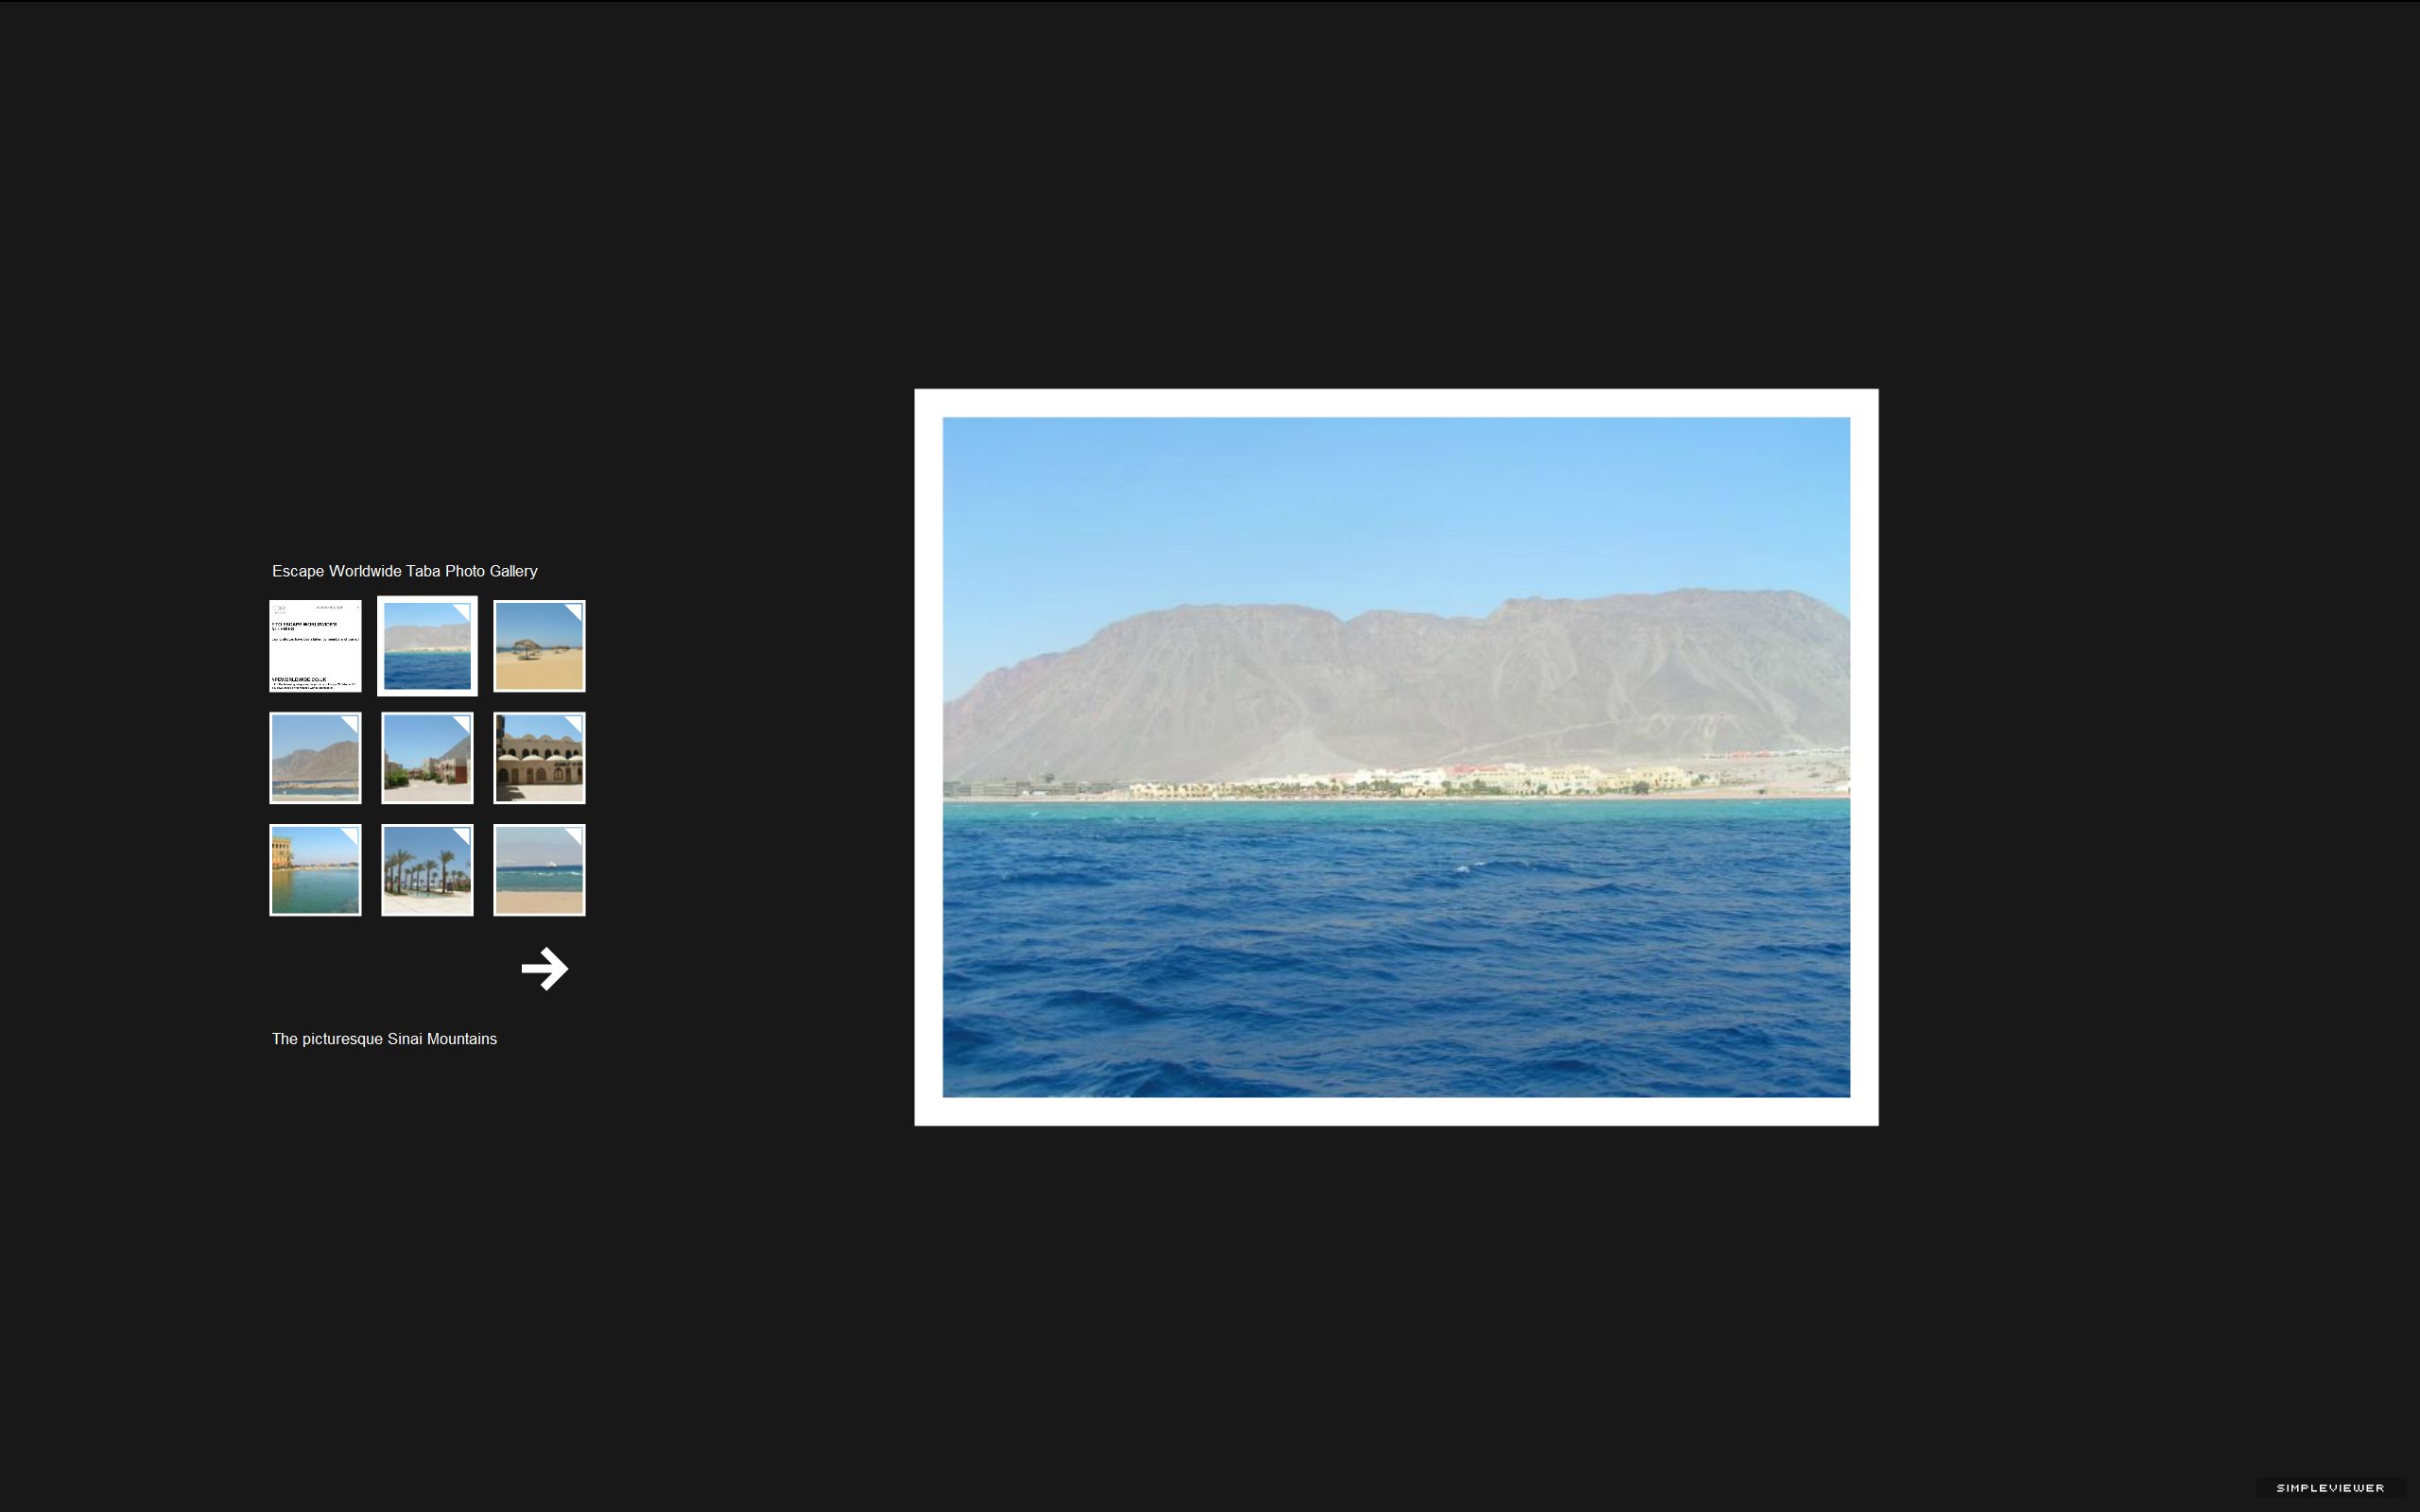
Task: Open the sailboat on sea thumbnail
Action: coord(539,870)
